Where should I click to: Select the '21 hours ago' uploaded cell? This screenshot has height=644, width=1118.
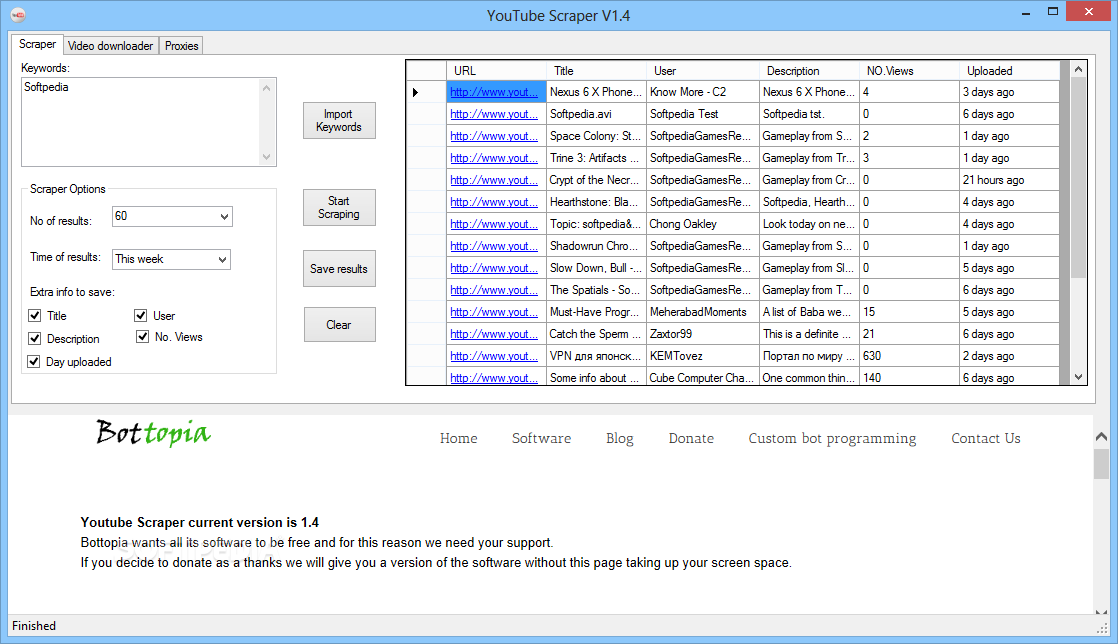pyautogui.click(x=1010, y=180)
